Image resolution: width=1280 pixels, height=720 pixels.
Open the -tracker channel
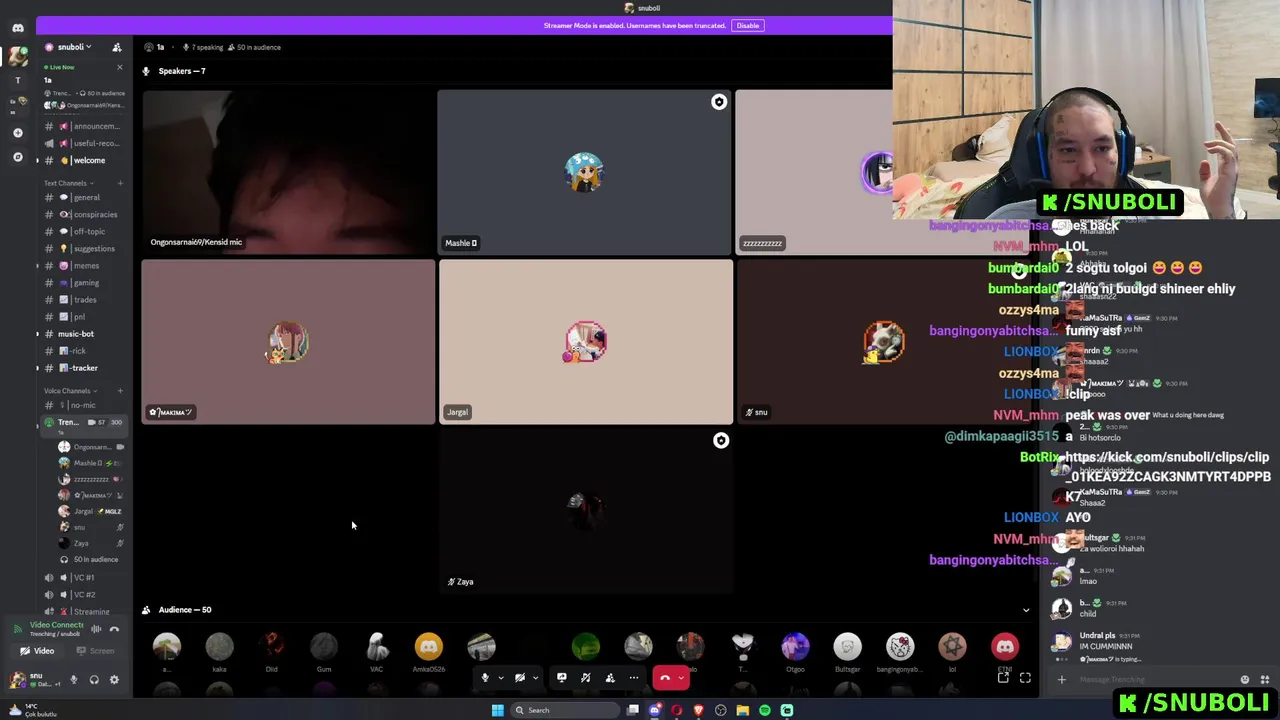coord(84,367)
